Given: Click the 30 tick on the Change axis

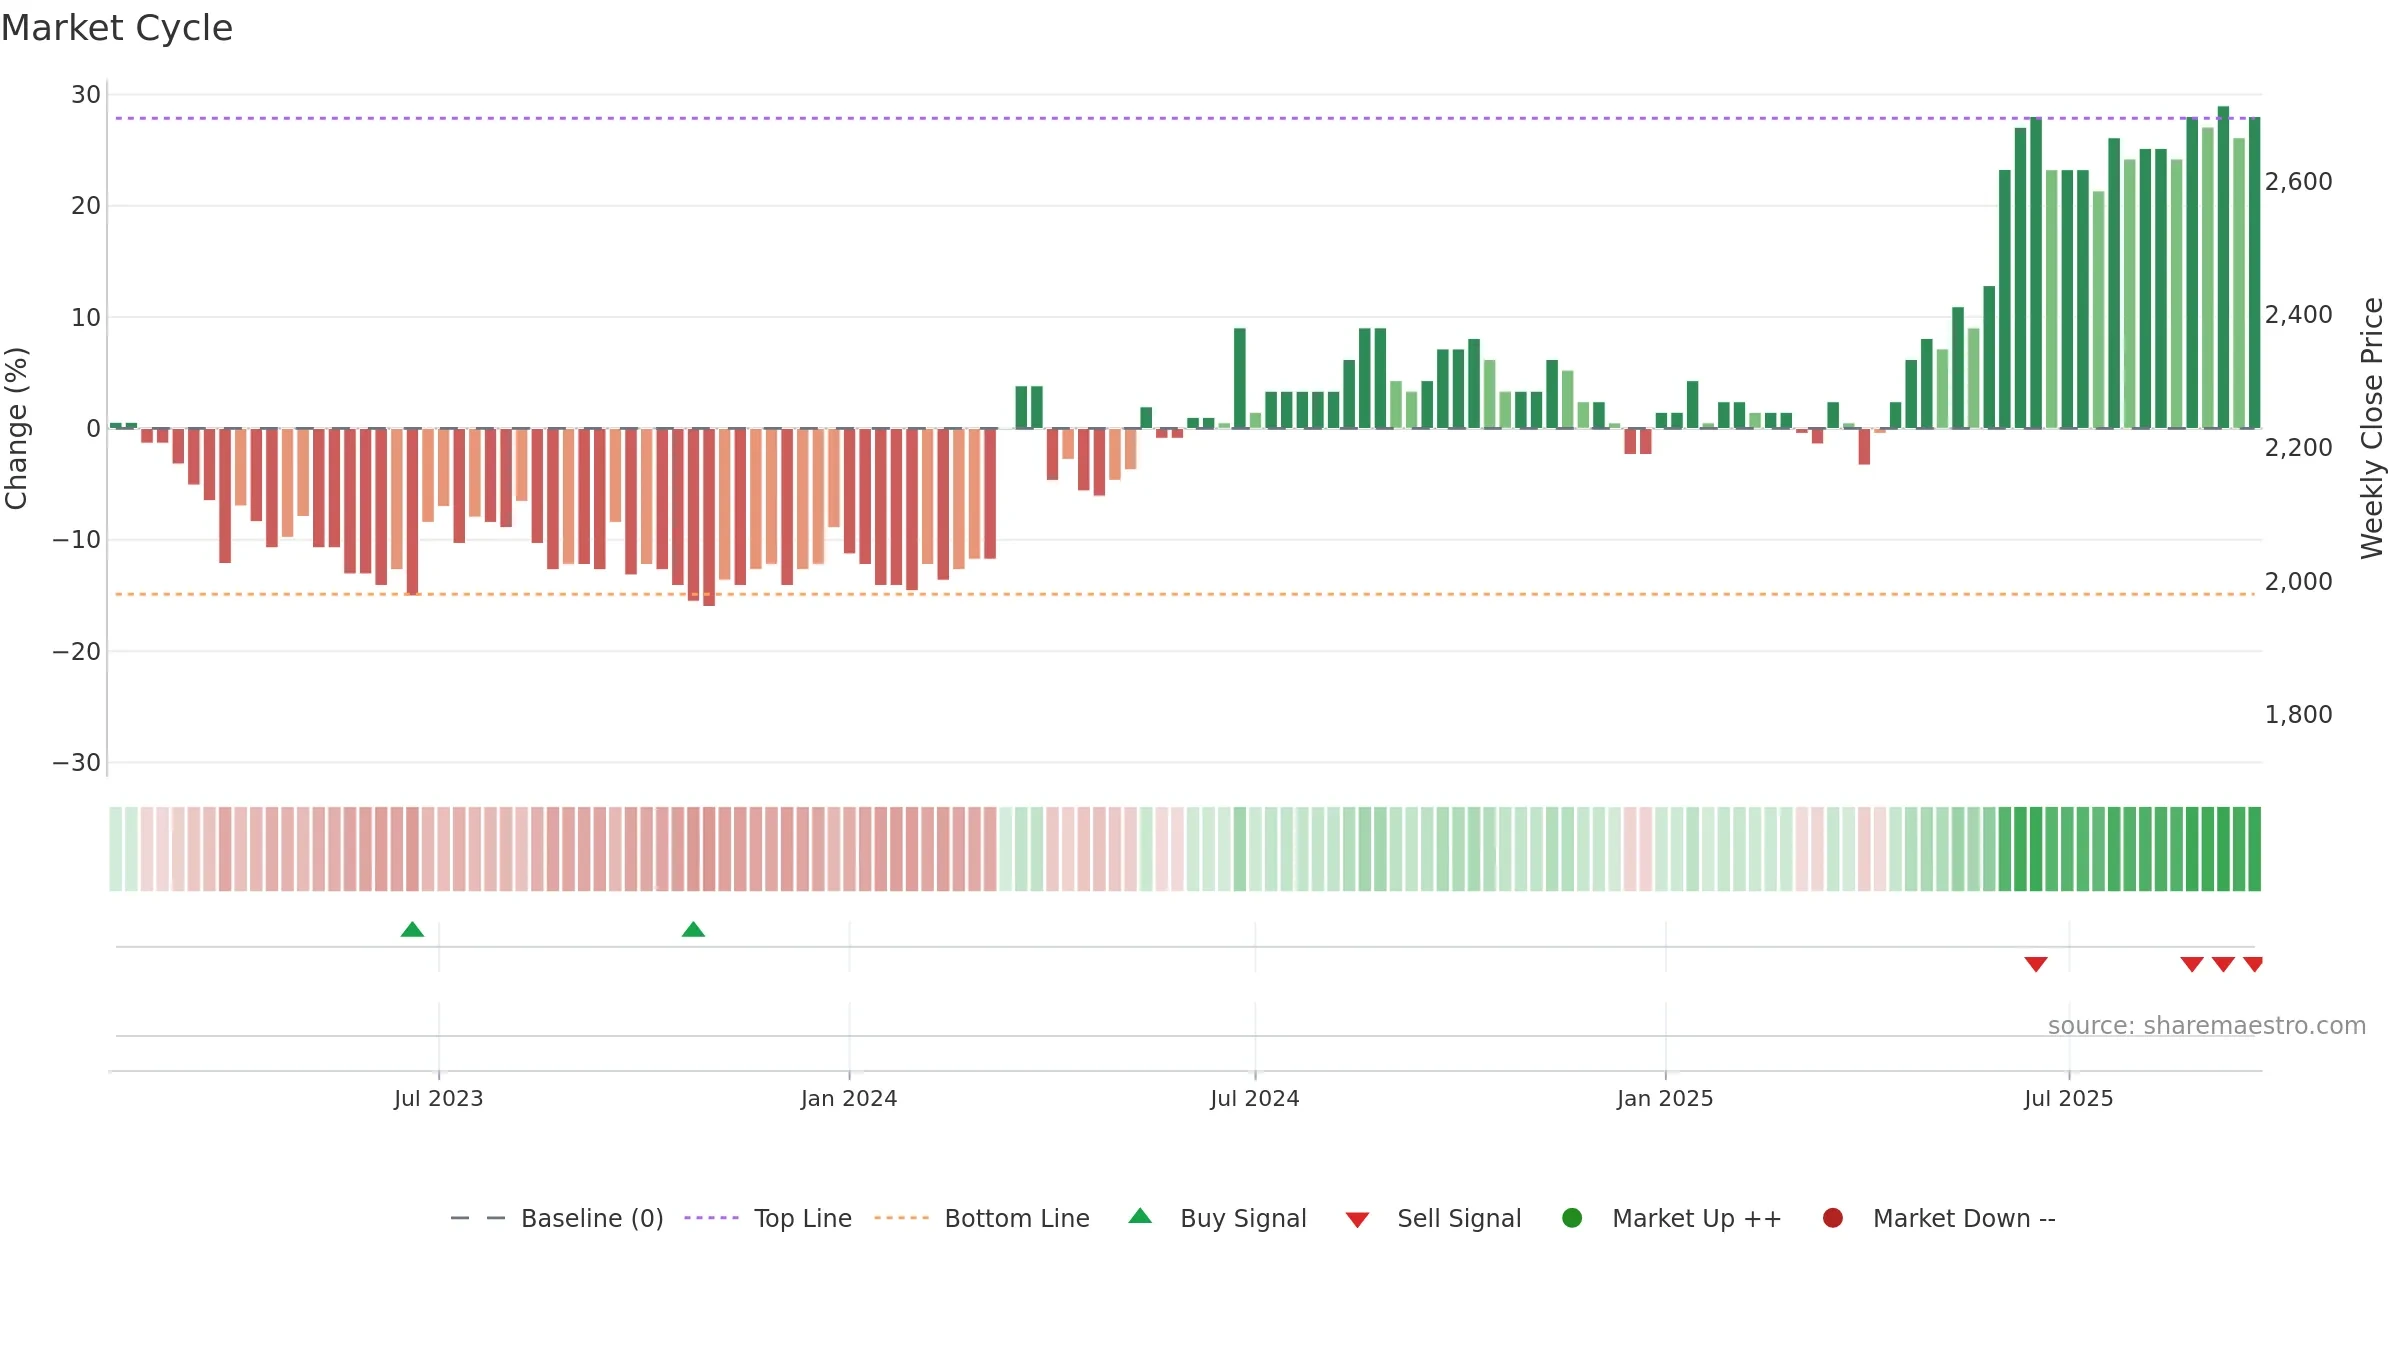Looking at the screenshot, I should pyautogui.click(x=86, y=95).
